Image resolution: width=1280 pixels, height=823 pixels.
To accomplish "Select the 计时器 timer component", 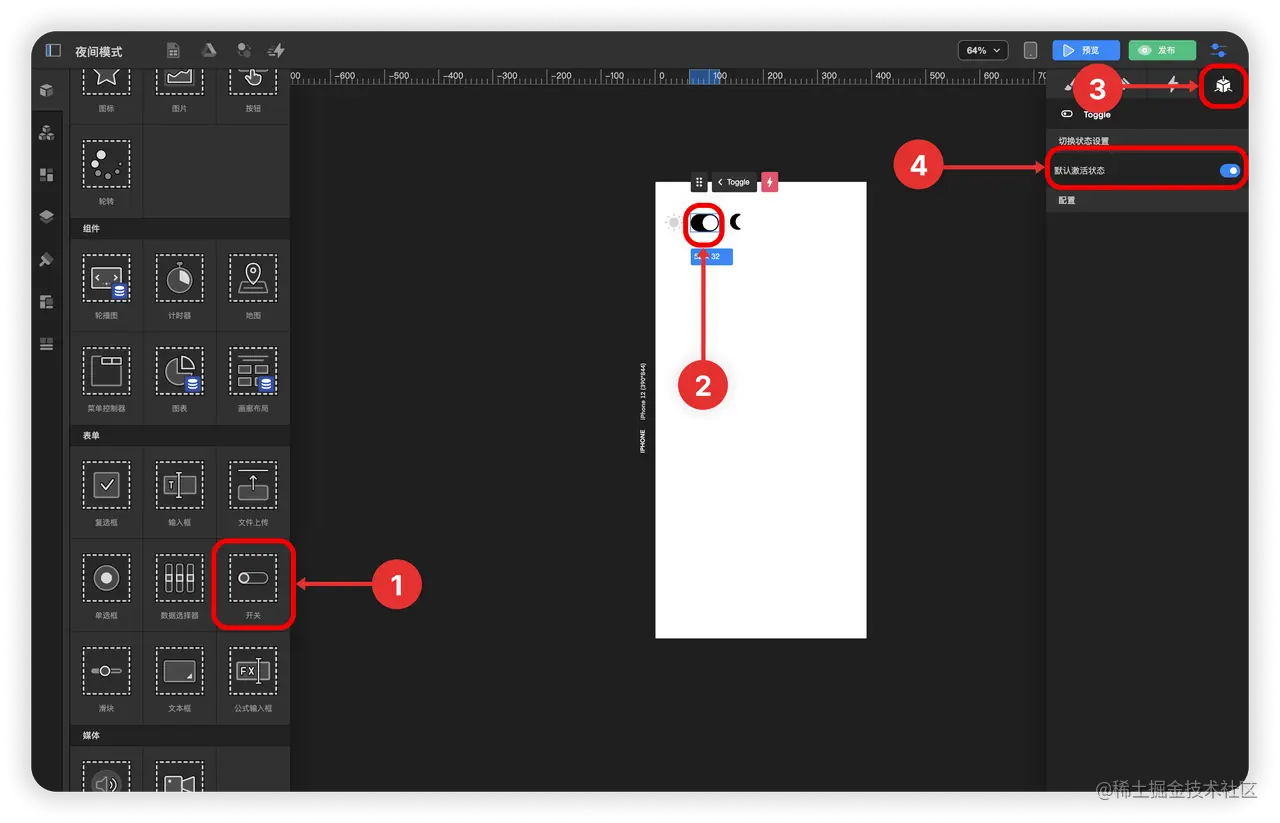I will click(x=179, y=285).
